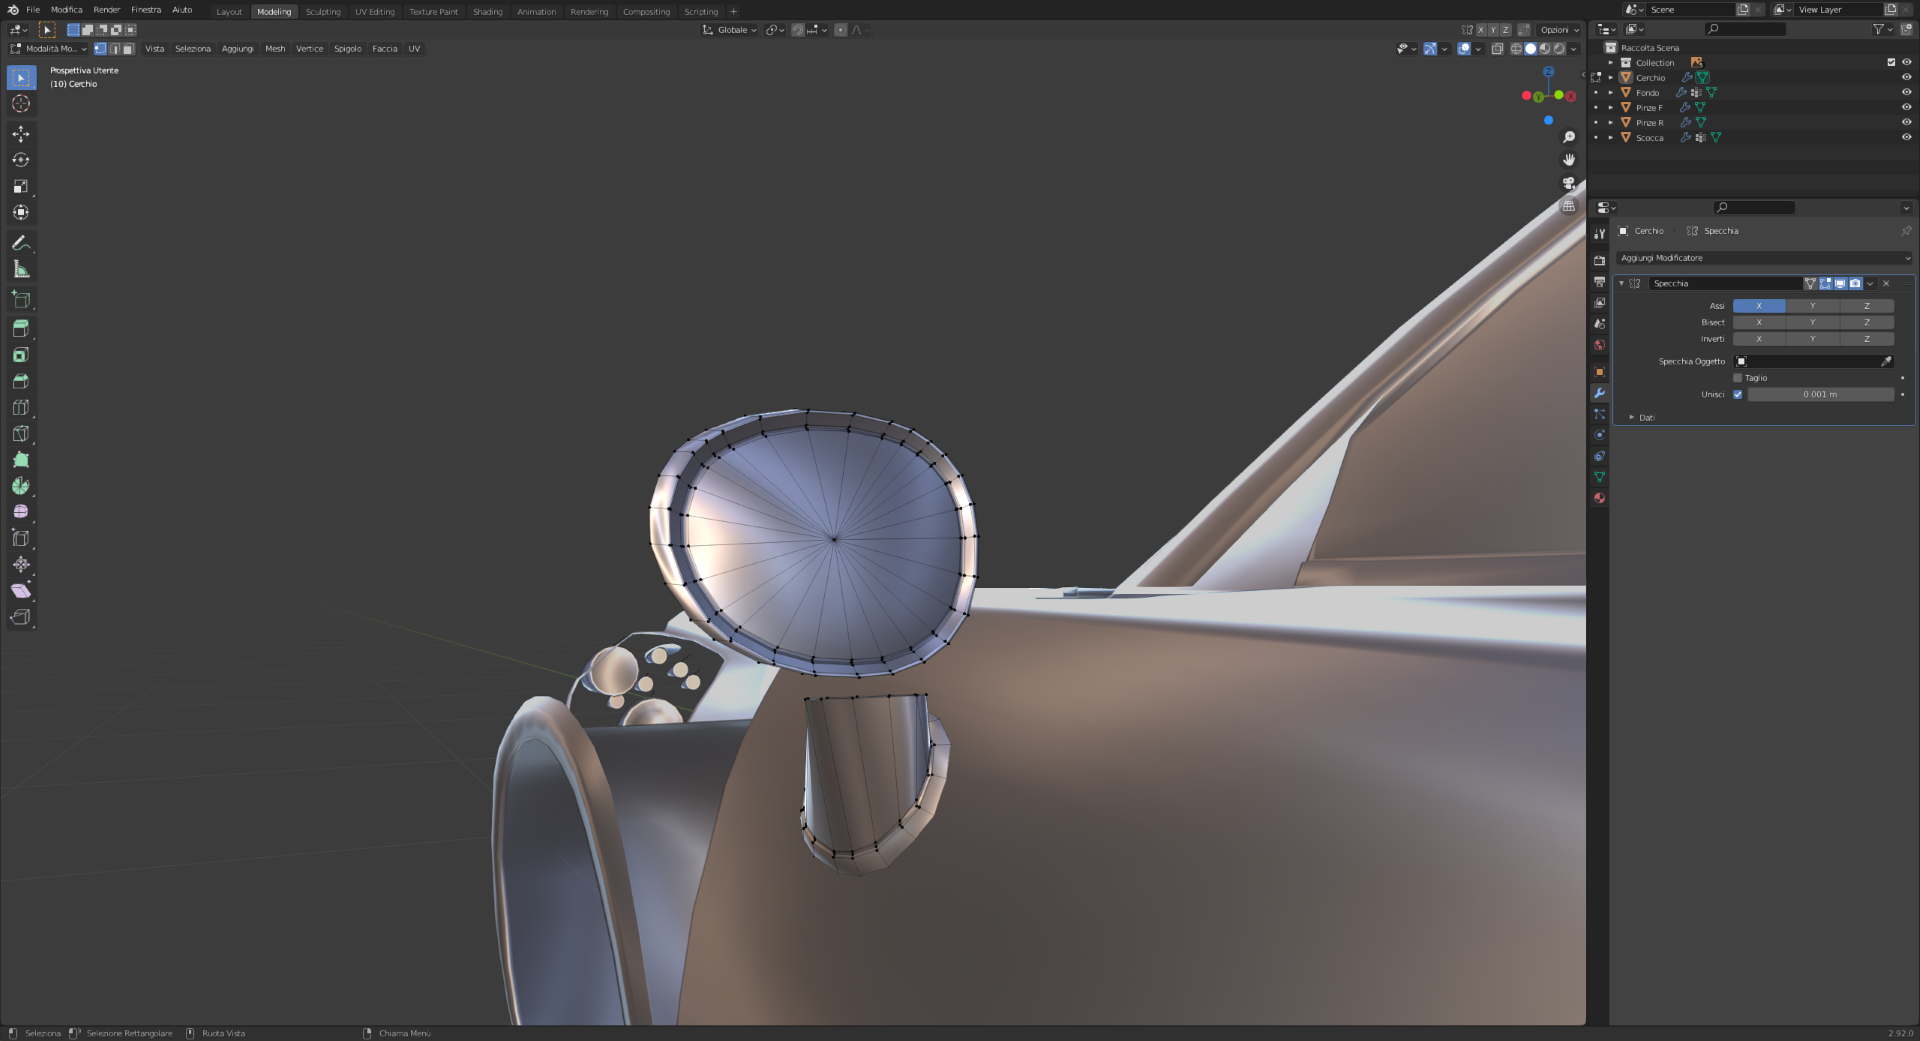This screenshot has width=1920, height=1041.
Task: Select the Edge Slide tool
Action: tap(21, 538)
